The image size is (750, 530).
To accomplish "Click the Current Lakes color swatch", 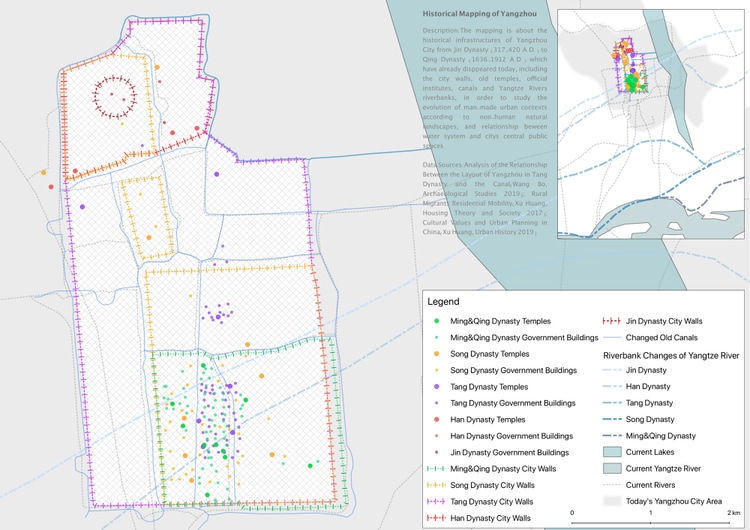I will tap(611, 452).
